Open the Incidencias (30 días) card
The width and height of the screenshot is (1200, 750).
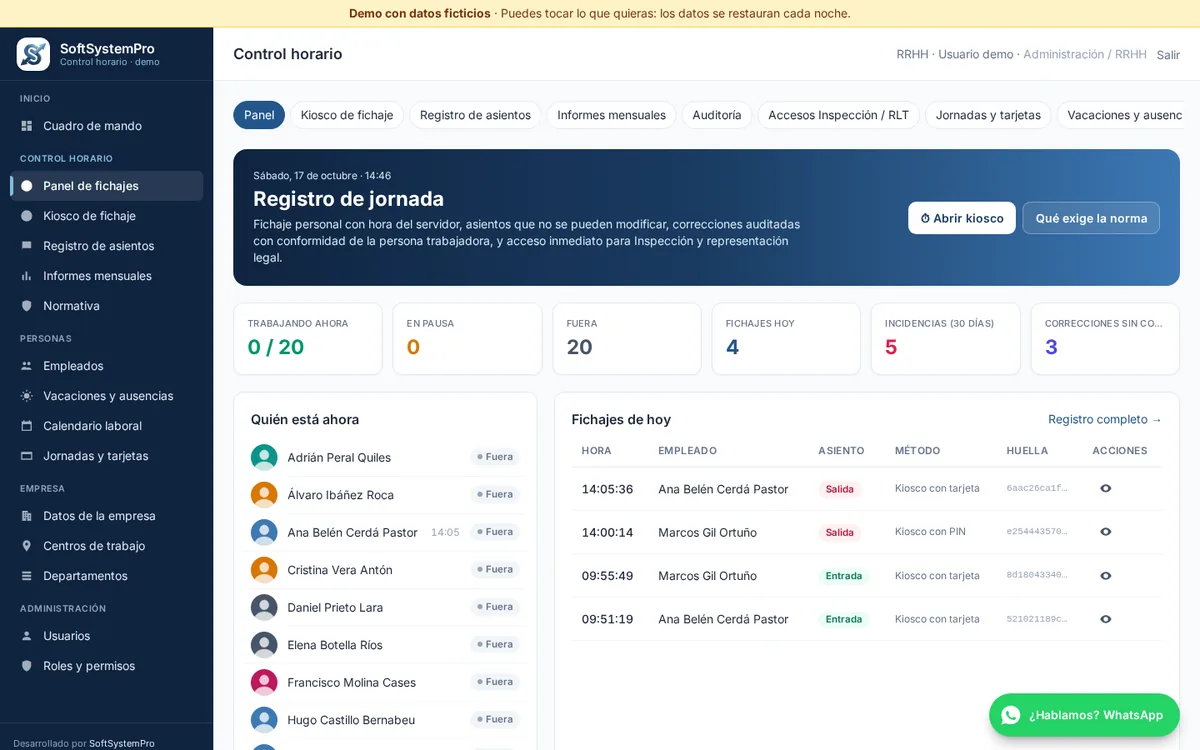[946, 339]
